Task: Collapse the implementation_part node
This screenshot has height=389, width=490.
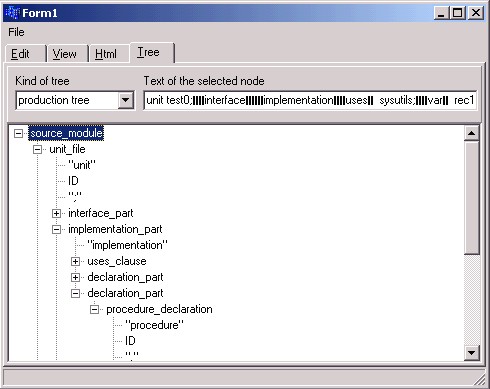Action: click(56, 229)
